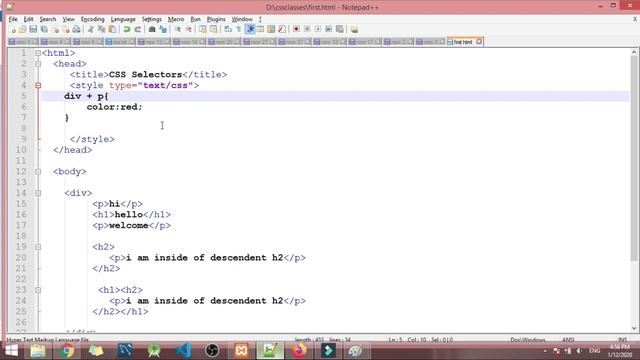Collapse the html fold marker on line 1
The image size is (640, 360).
coord(38,53)
